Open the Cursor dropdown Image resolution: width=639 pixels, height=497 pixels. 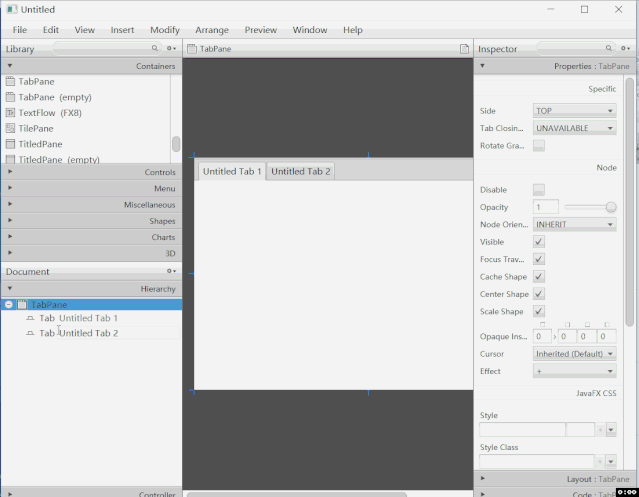pyautogui.click(x=575, y=354)
